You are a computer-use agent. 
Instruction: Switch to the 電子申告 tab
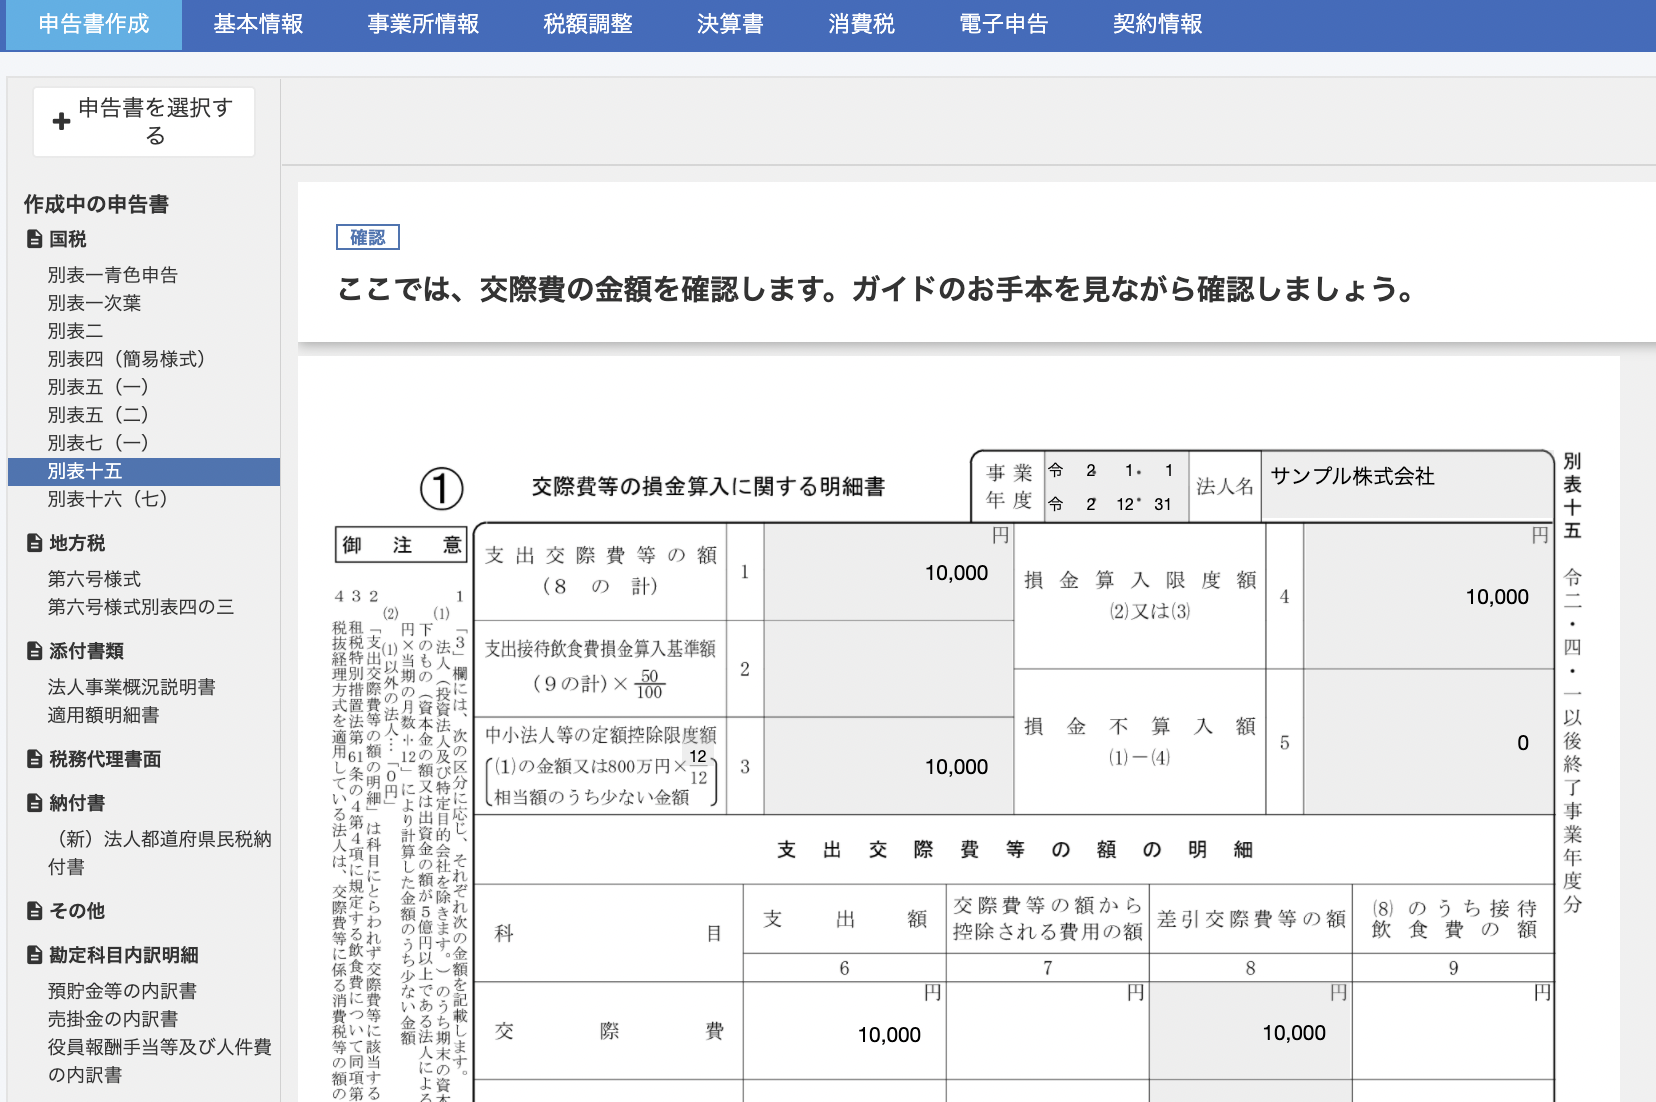(x=1003, y=24)
